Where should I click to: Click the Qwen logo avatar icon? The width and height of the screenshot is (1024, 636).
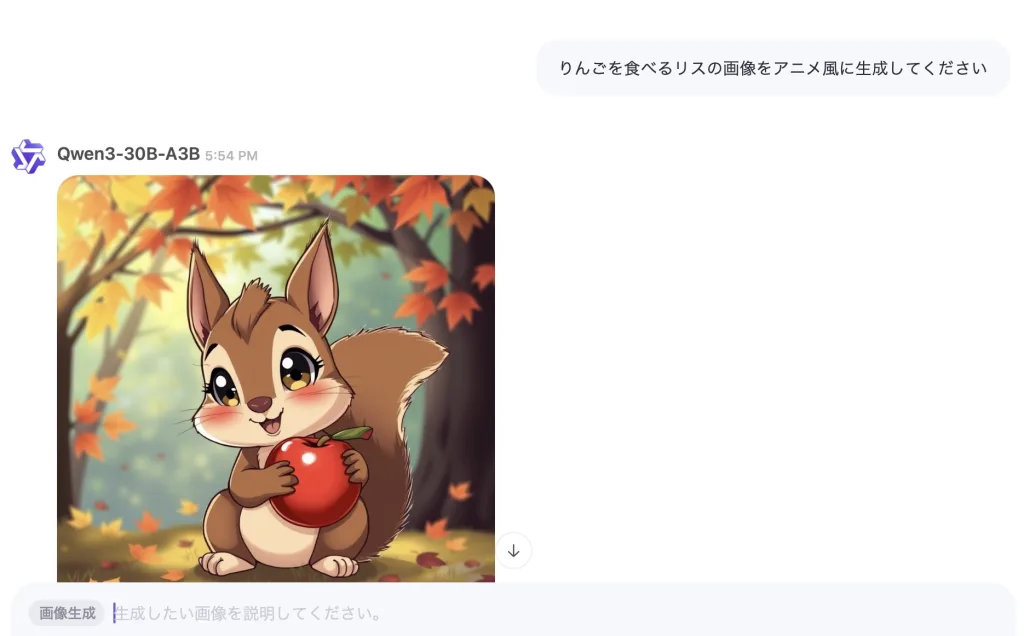[28, 157]
